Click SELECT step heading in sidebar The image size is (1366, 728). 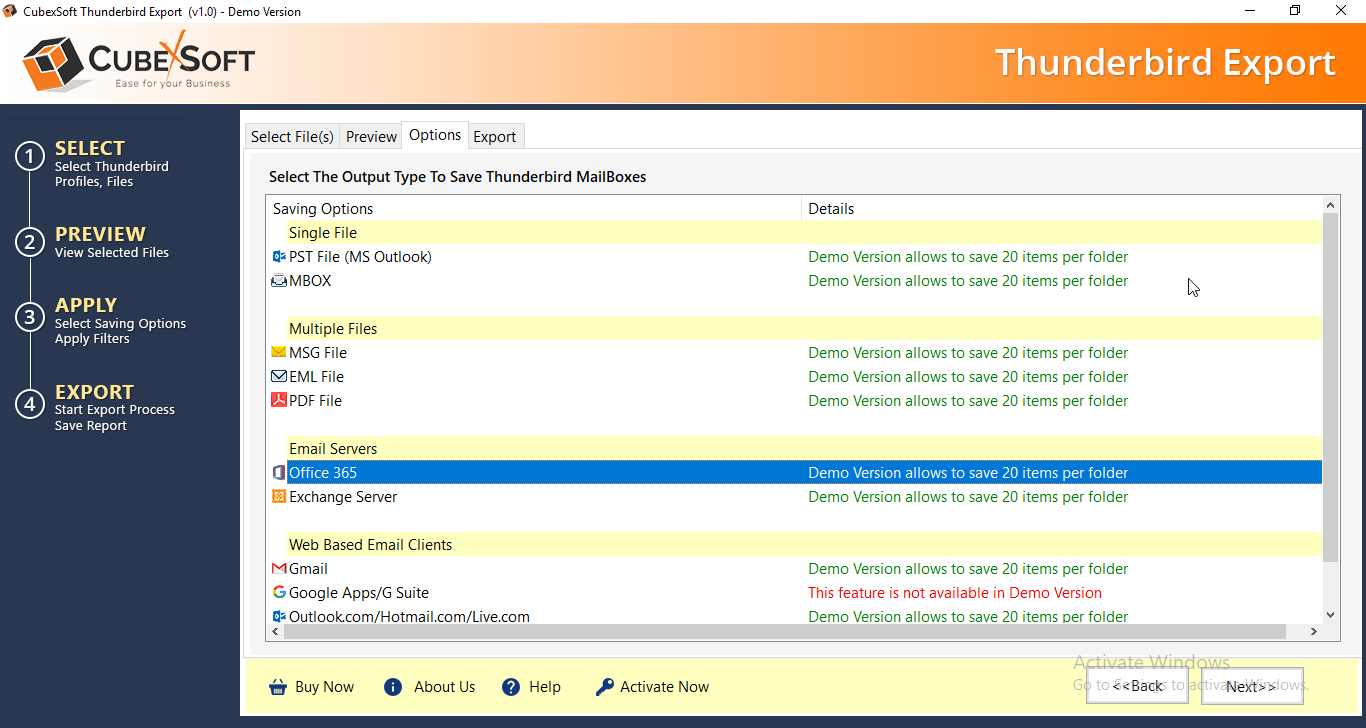90,148
